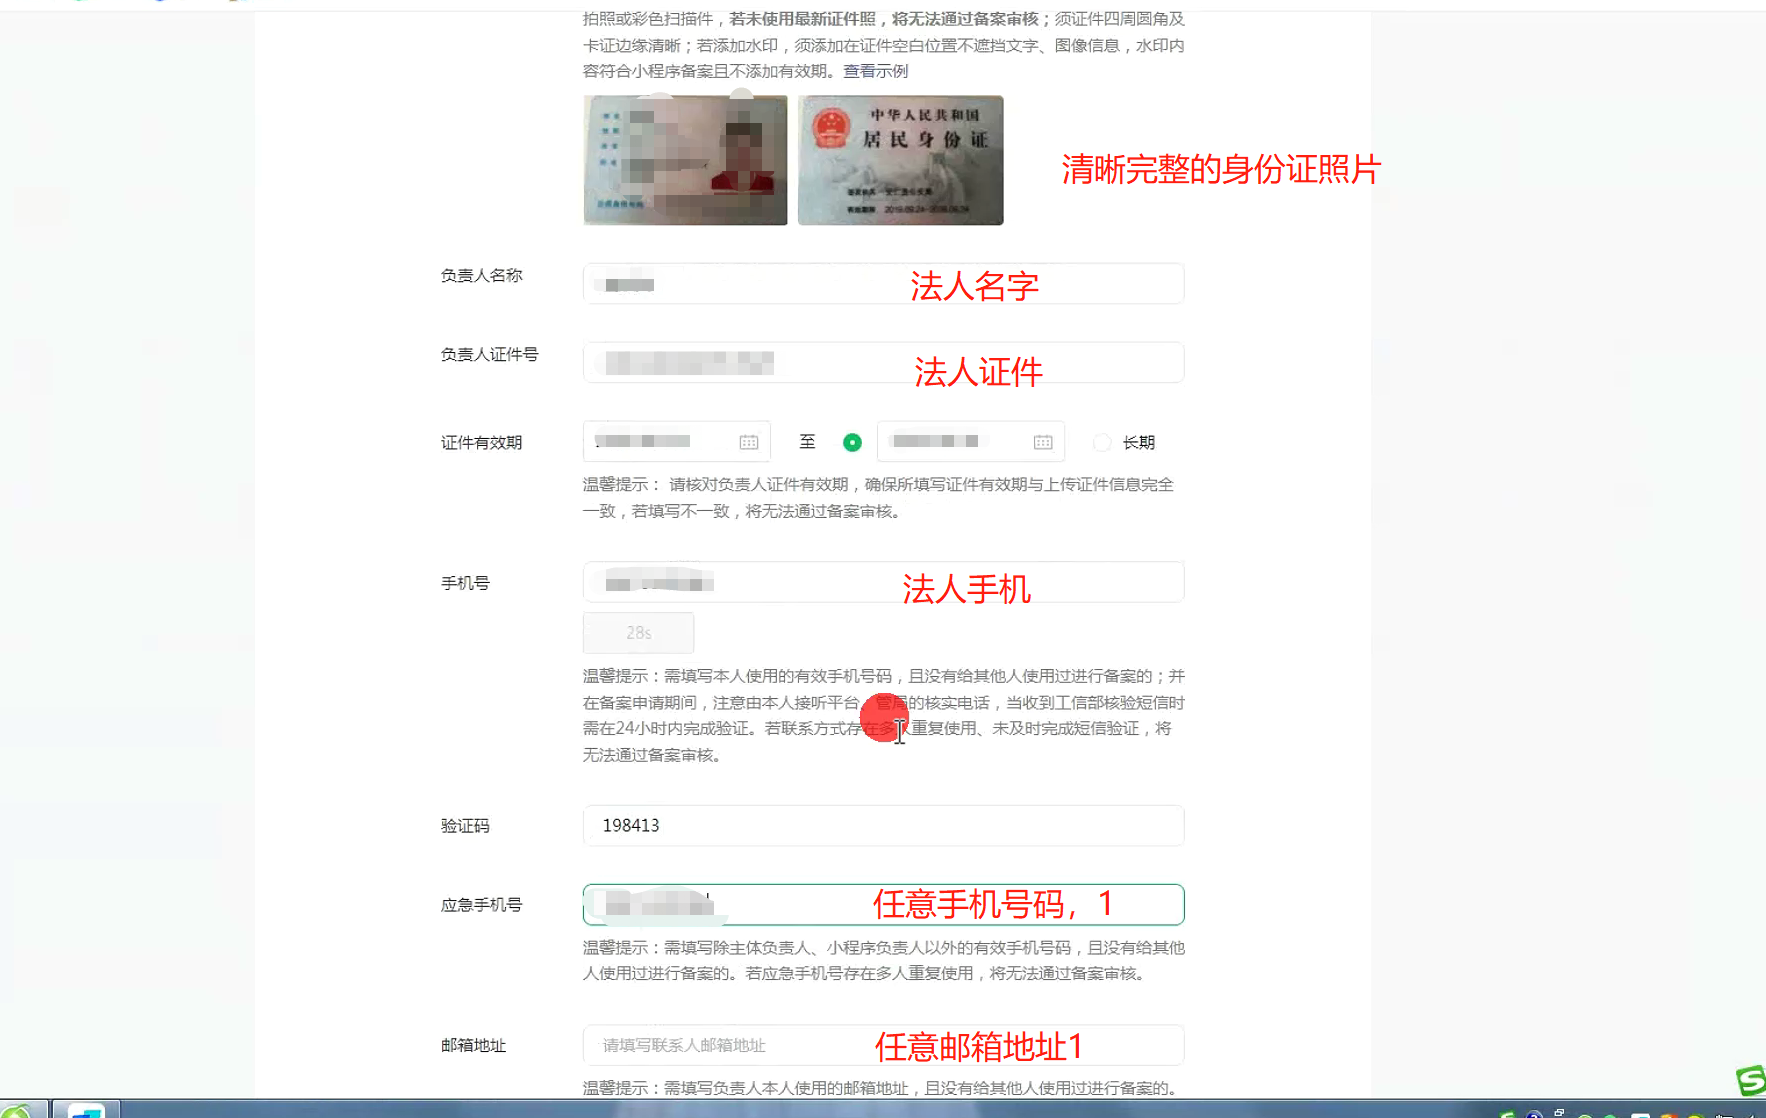
Task: Select the green end-date radio button
Action: click(852, 442)
